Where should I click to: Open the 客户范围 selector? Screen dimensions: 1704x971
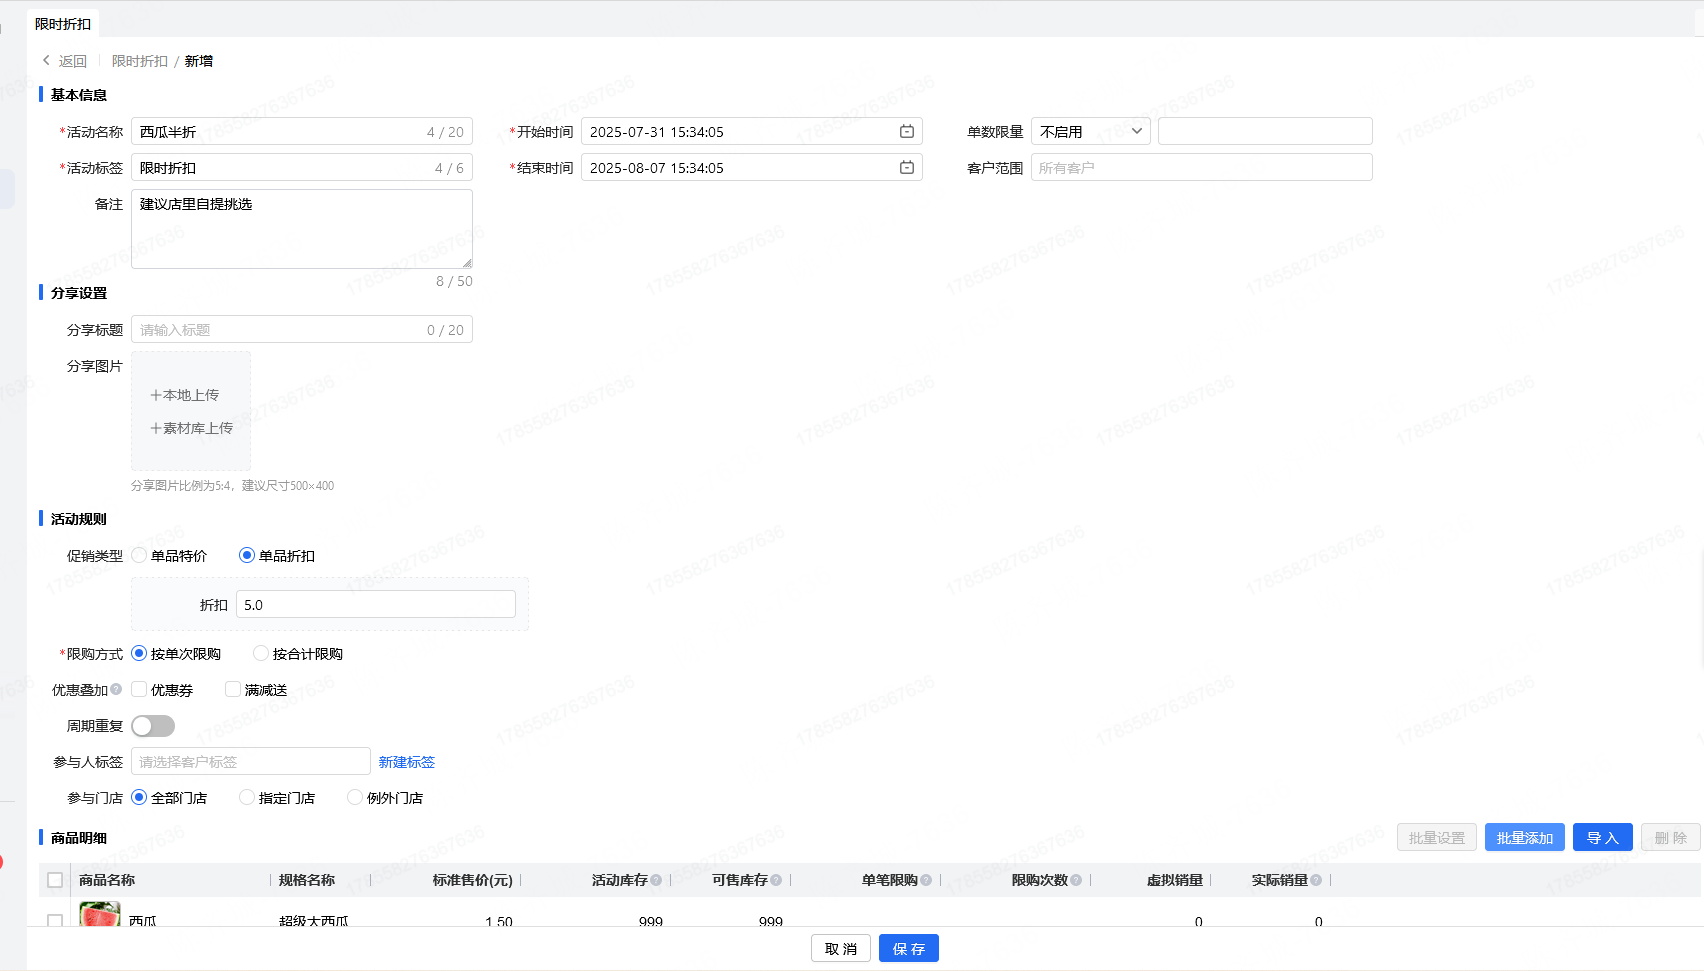click(x=1202, y=167)
